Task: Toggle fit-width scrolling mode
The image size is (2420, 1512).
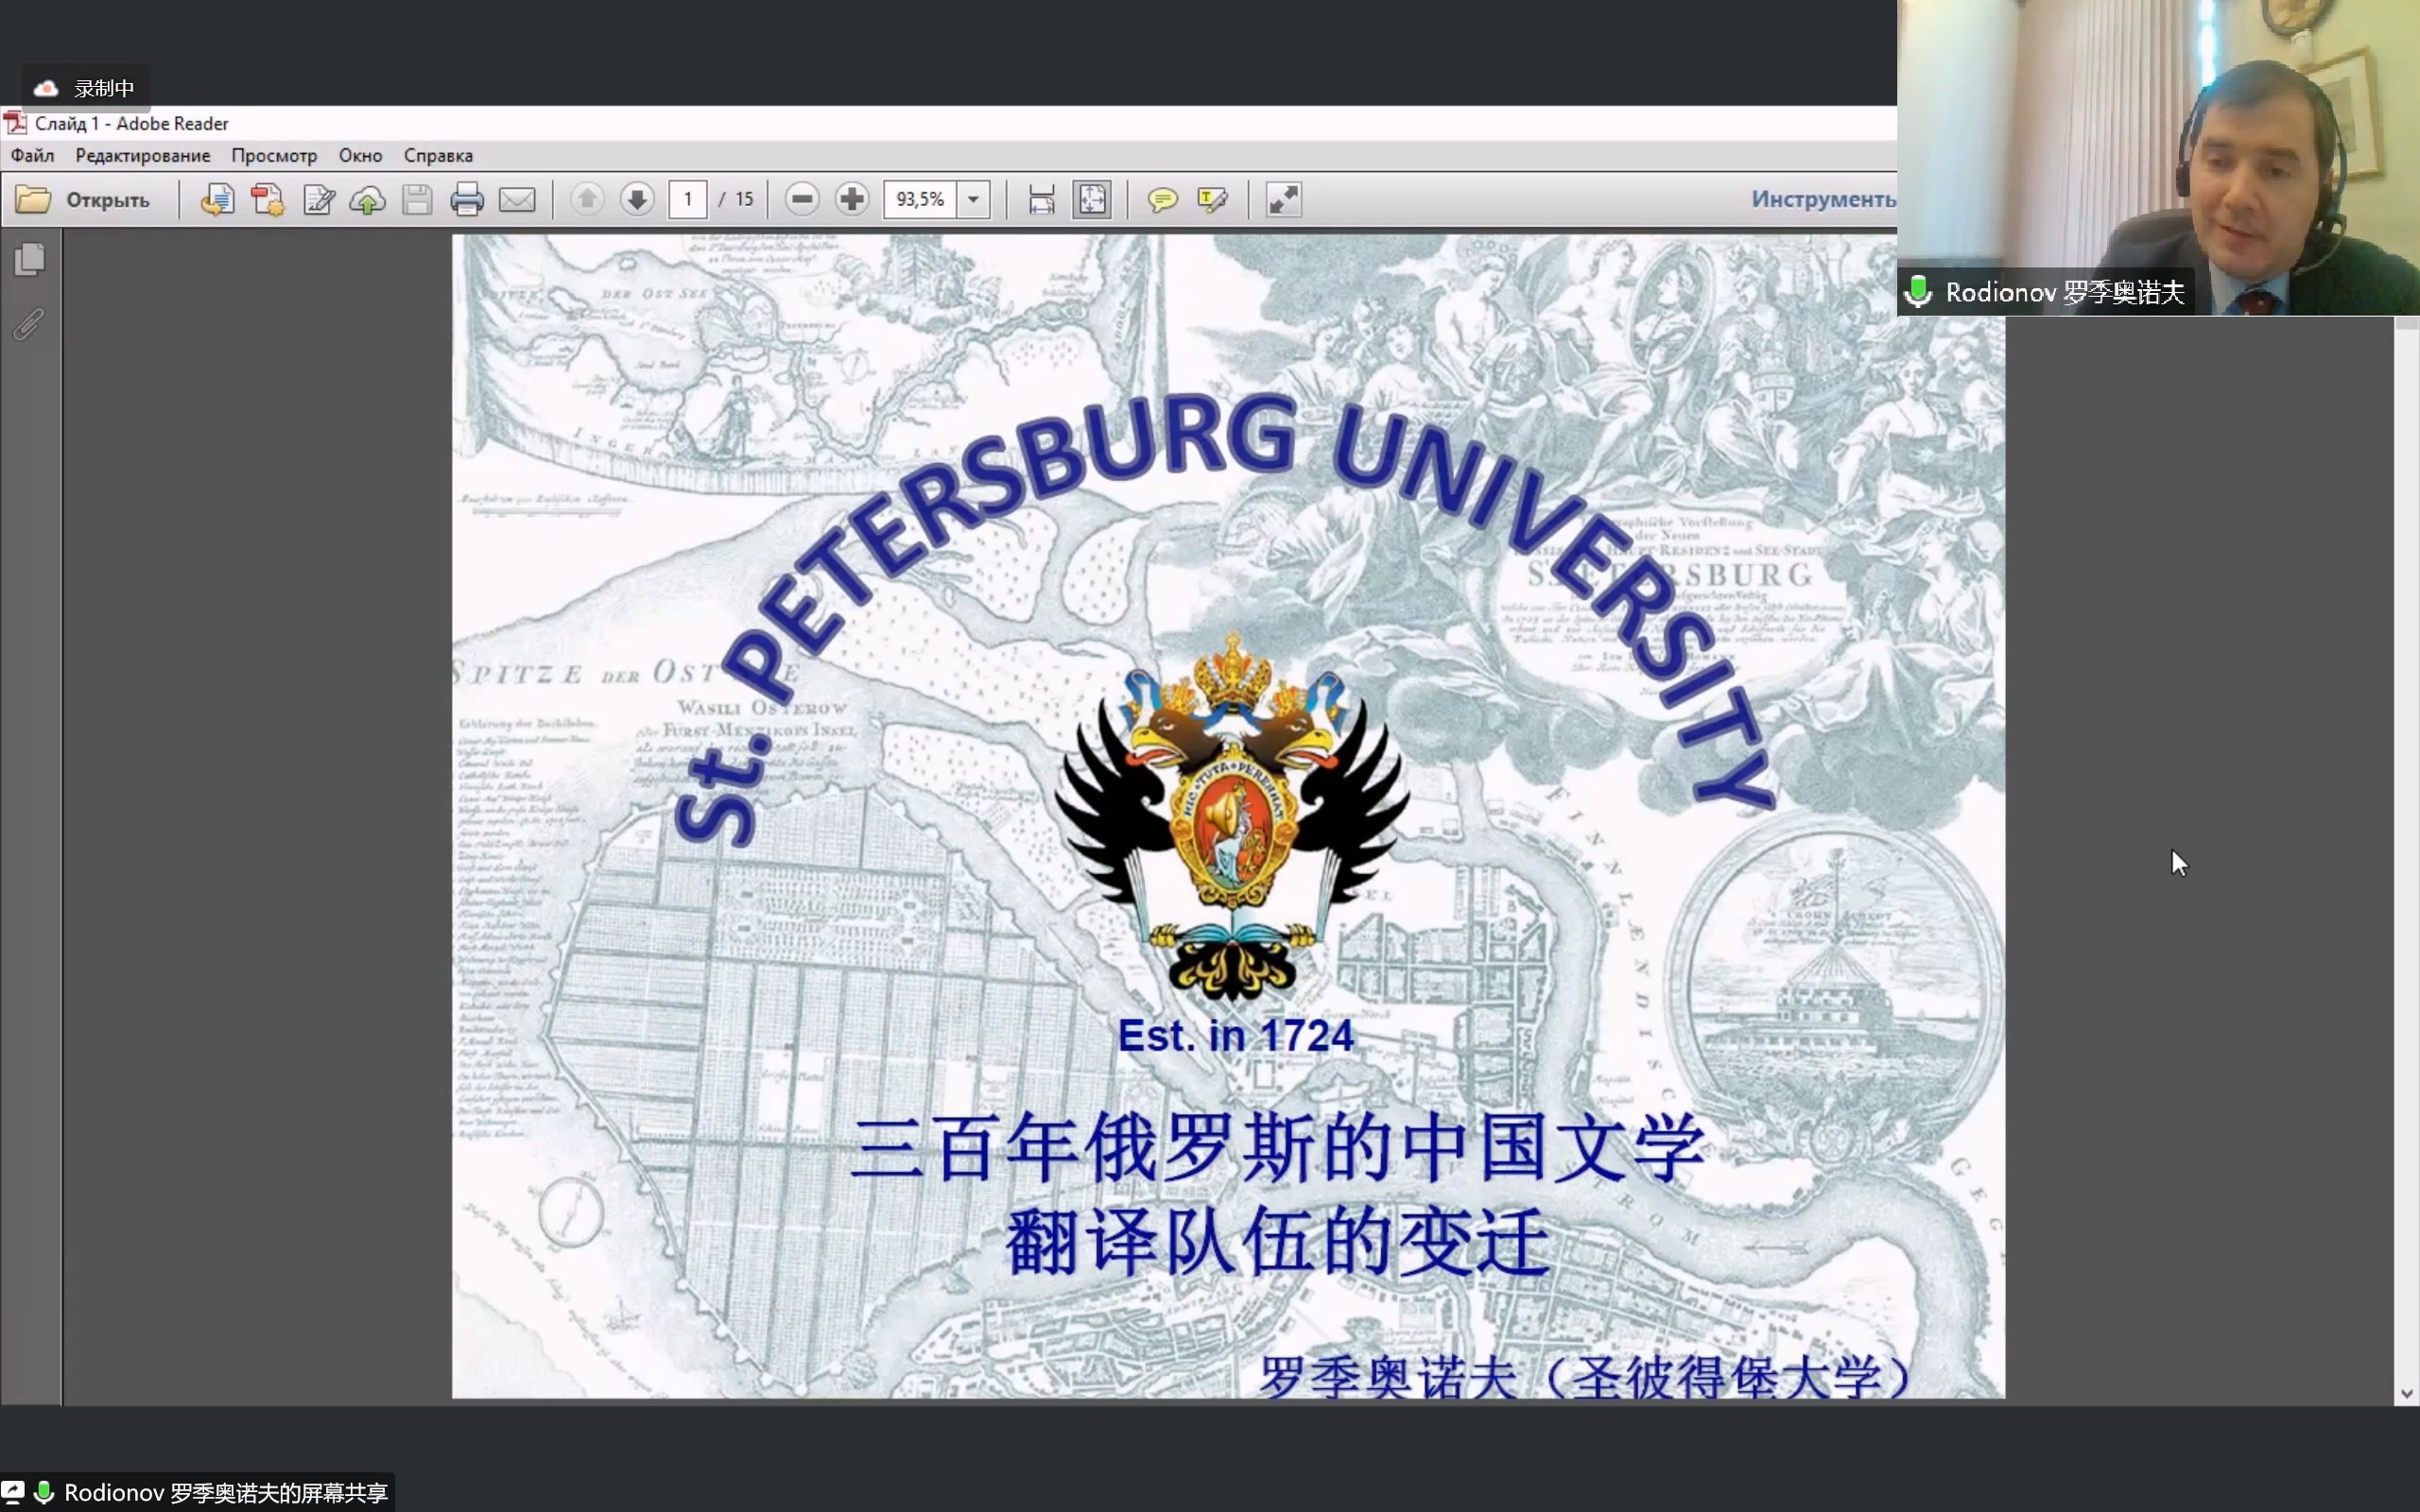Action: (1041, 200)
